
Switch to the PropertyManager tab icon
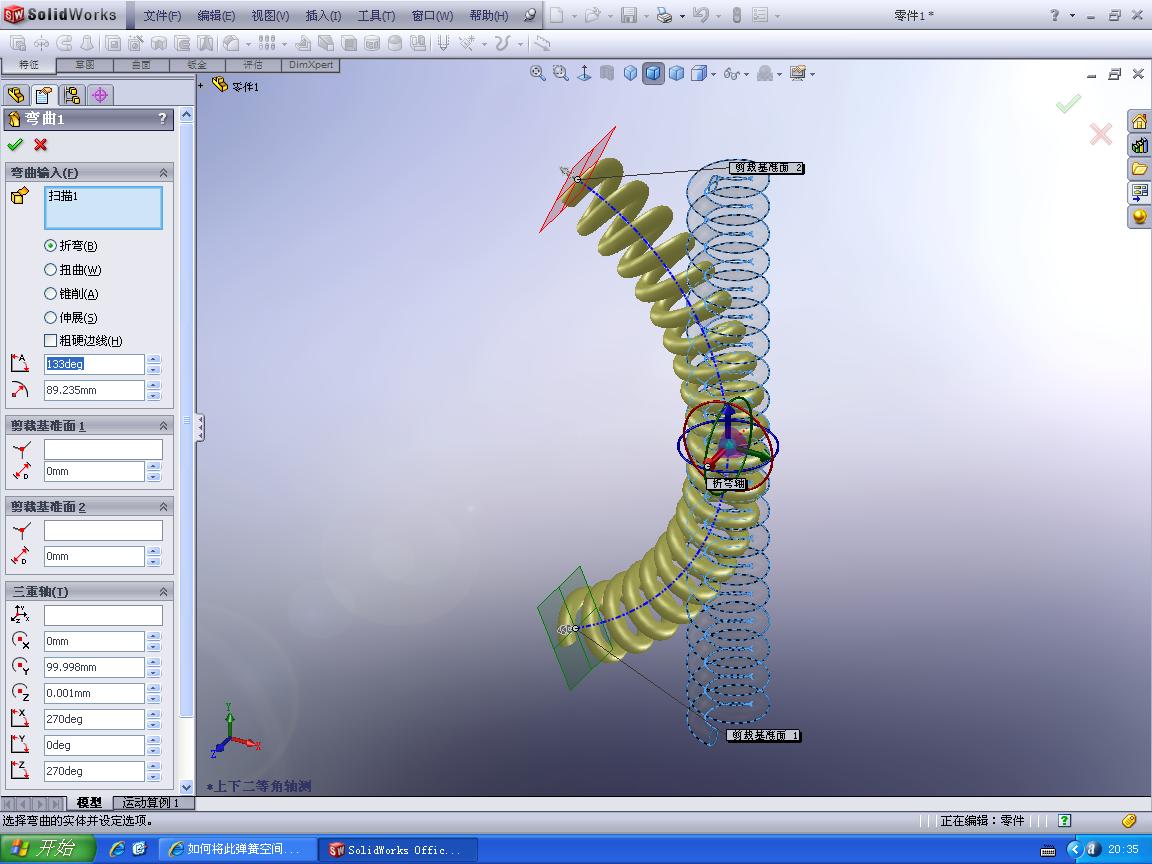tap(44, 95)
